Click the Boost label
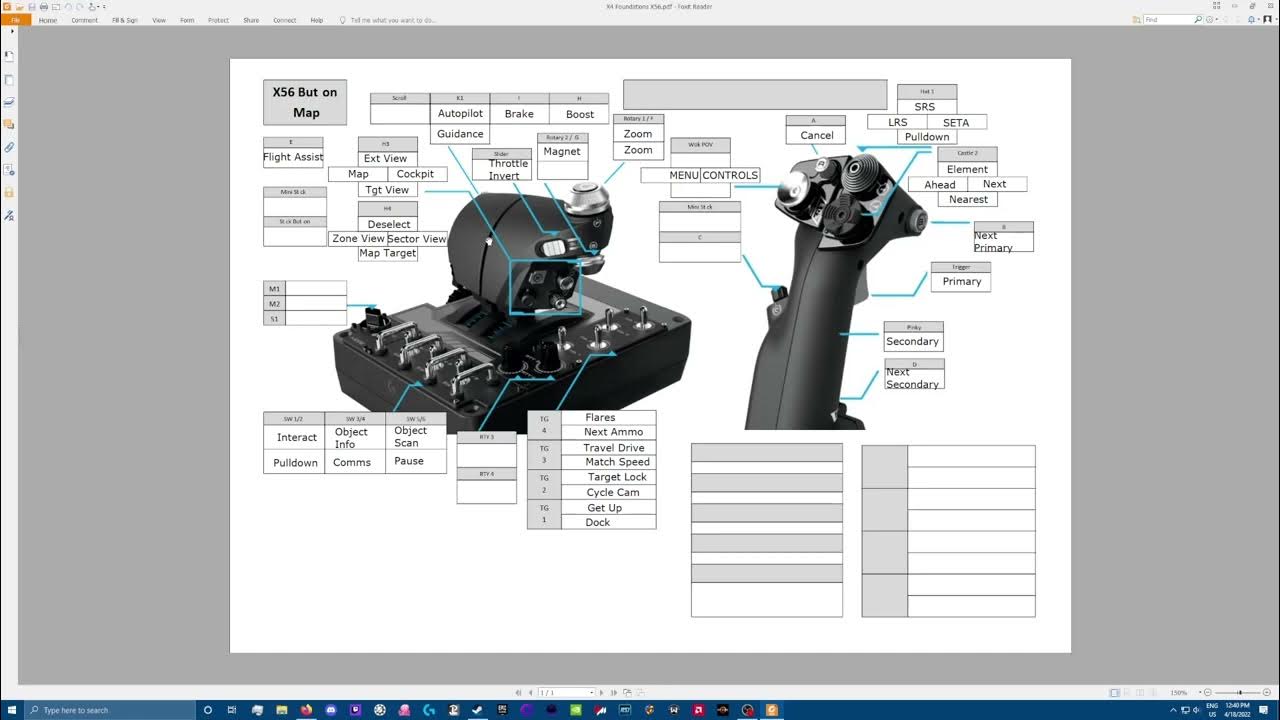Viewport: 1280px width, 720px height. [x=580, y=114]
